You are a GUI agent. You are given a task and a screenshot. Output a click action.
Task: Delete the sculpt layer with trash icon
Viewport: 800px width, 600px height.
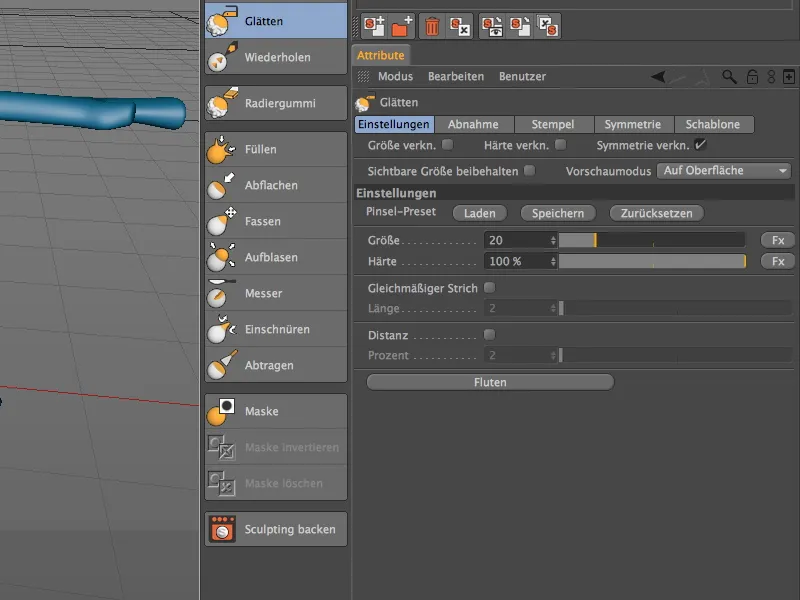pos(432,26)
